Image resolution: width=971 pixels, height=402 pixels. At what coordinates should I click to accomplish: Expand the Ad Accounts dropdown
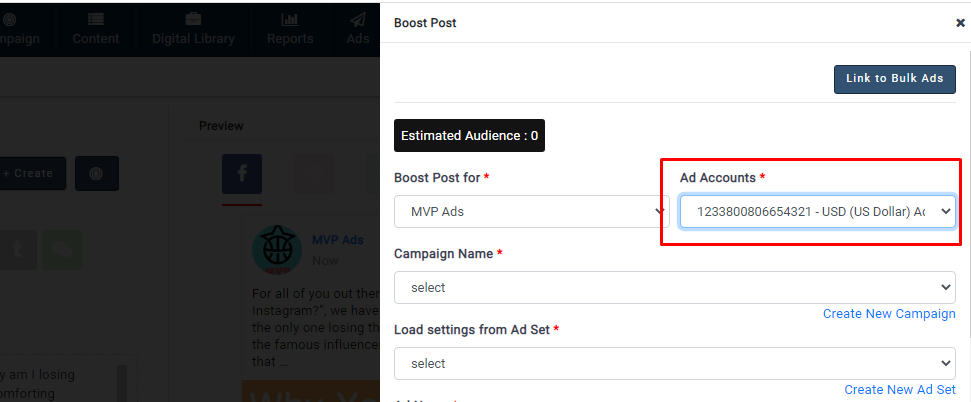(x=817, y=211)
